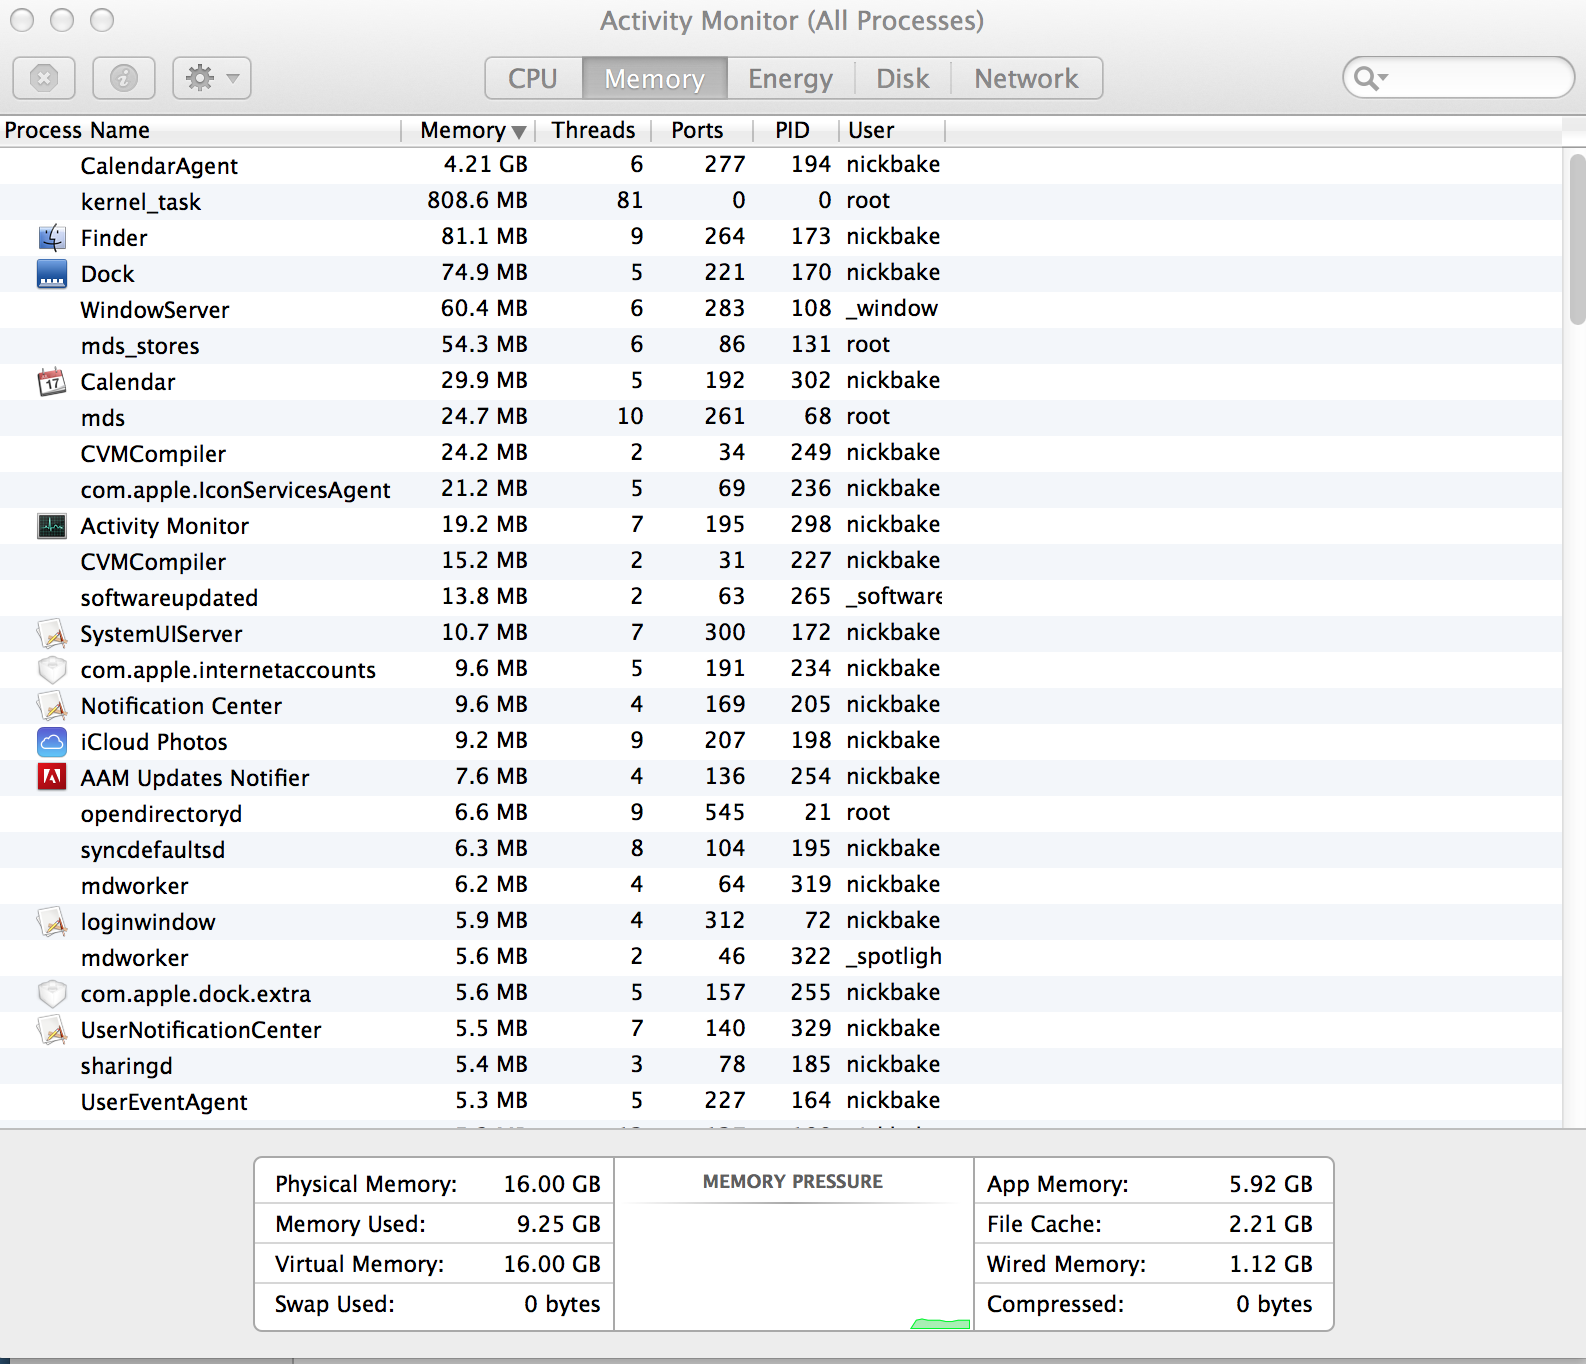
Task: Click the Swap Used label
Action: (335, 1304)
